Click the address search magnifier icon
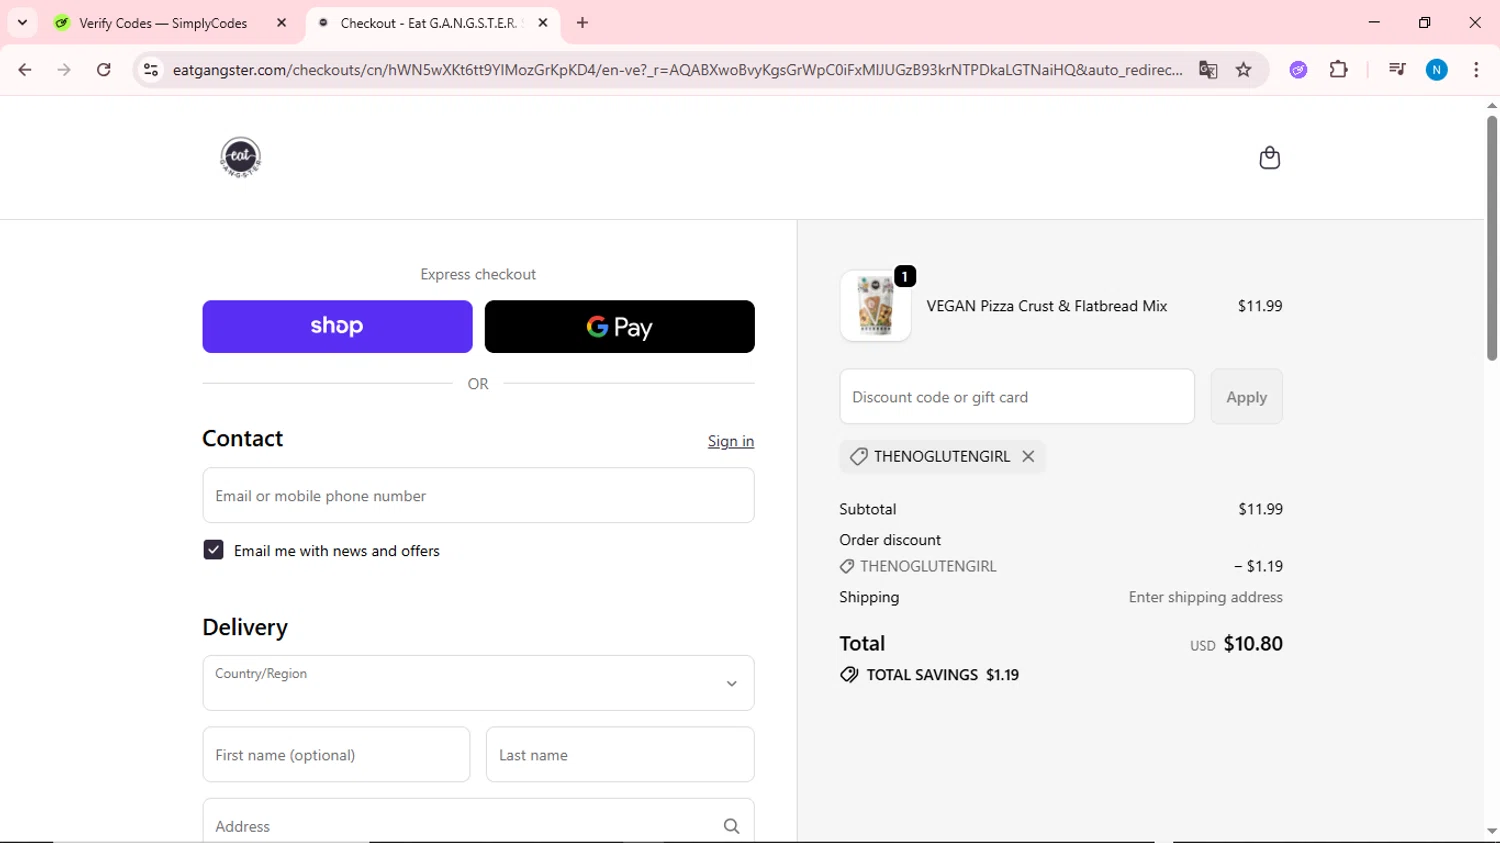Image resolution: width=1500 pixels, height=843 pixels. (731, 826)
